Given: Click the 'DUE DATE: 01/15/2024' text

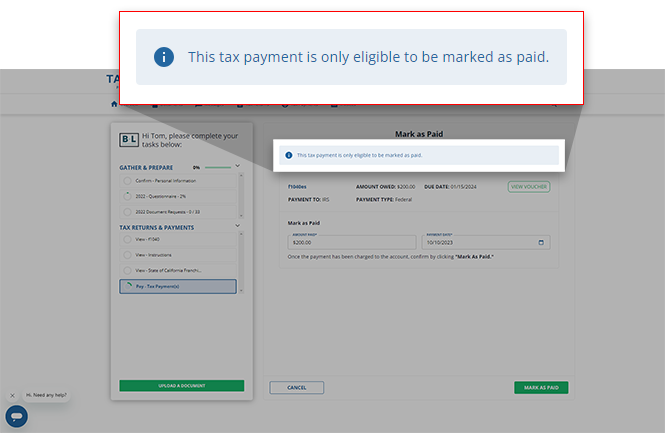Looking at the screenshot, I should pyautogui.click(x=450, y=187).
